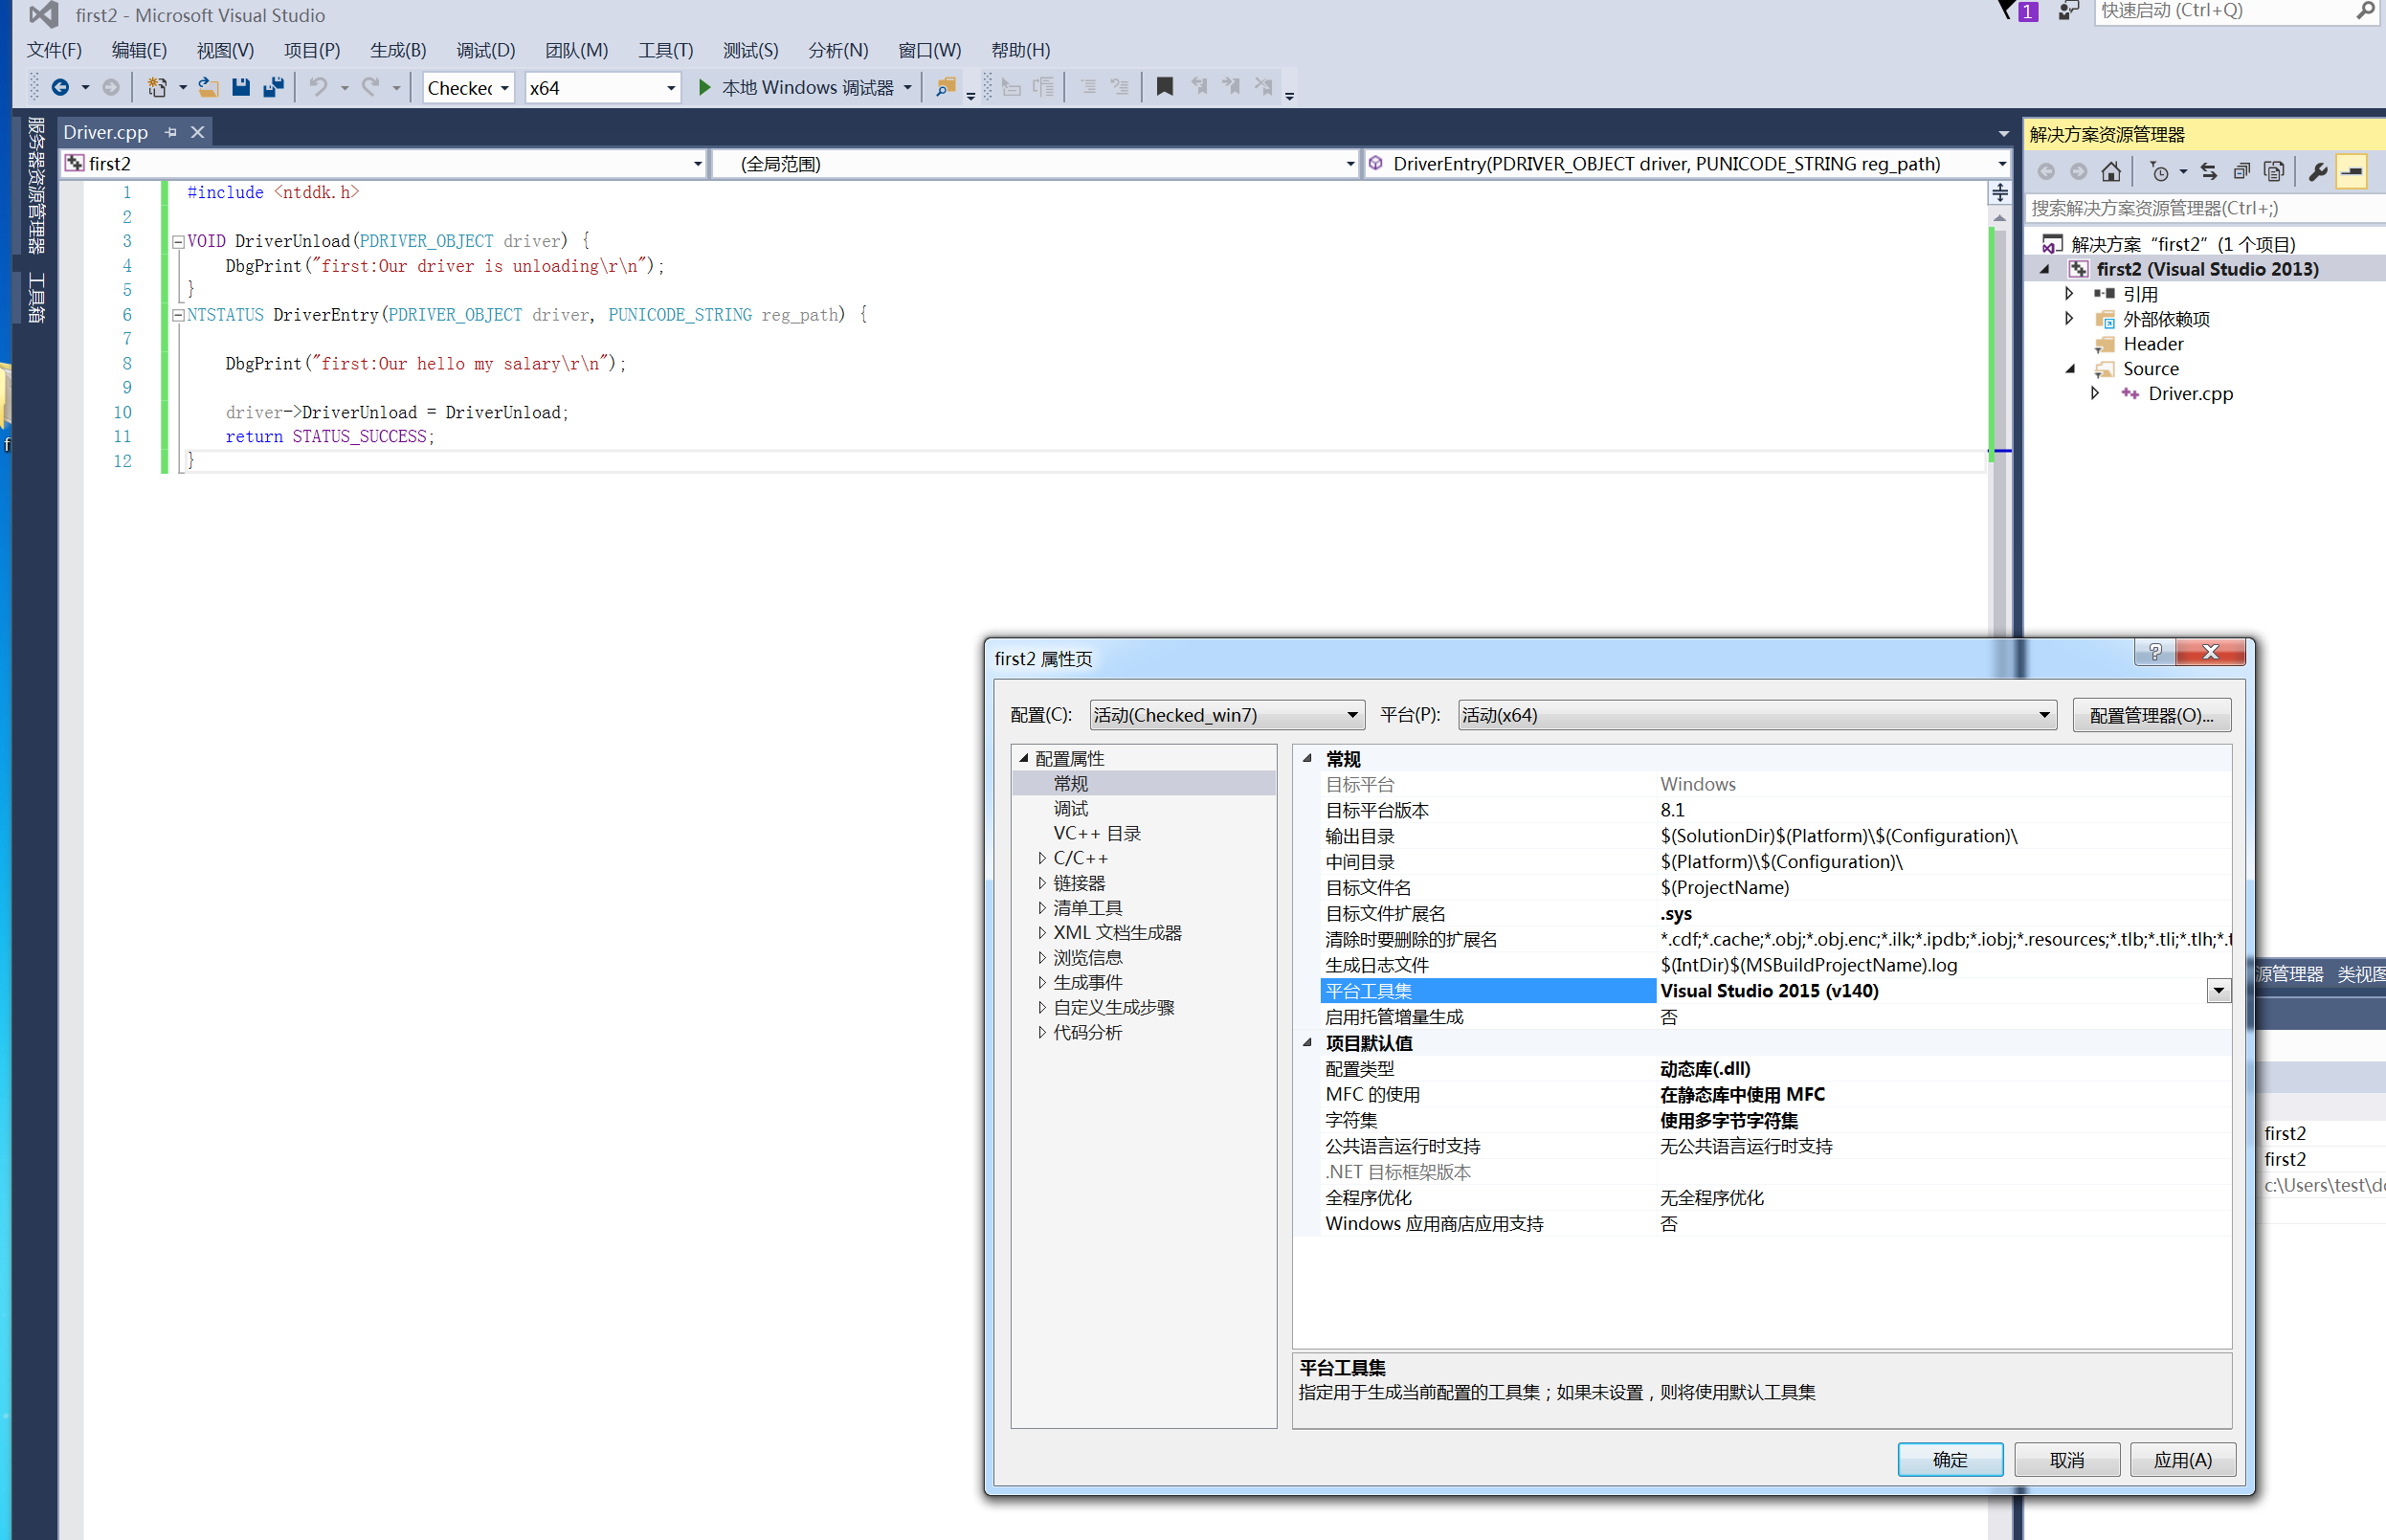Open the 生成(B) build menu

click(398, 50)
